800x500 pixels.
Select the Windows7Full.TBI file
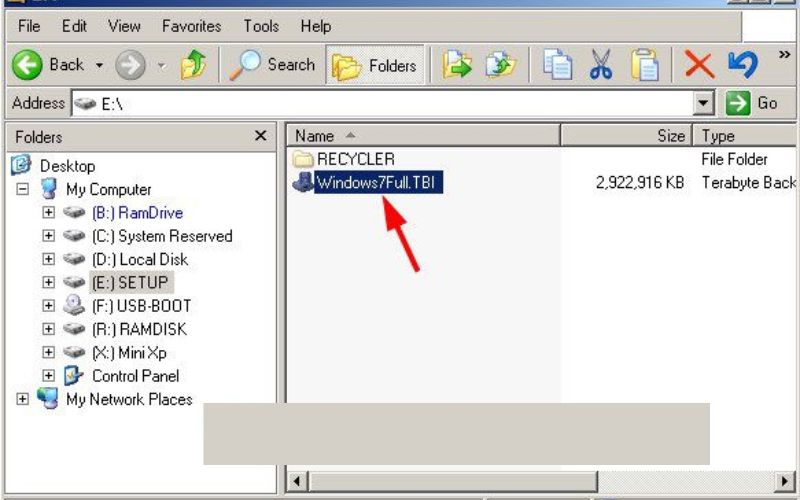click(378, 182)
